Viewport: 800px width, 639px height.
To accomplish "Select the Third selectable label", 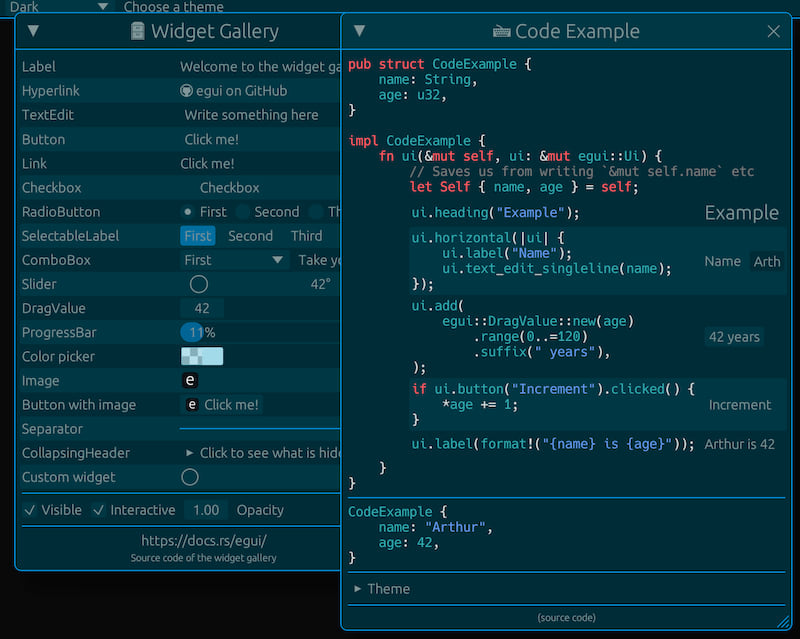I will 307,236.
